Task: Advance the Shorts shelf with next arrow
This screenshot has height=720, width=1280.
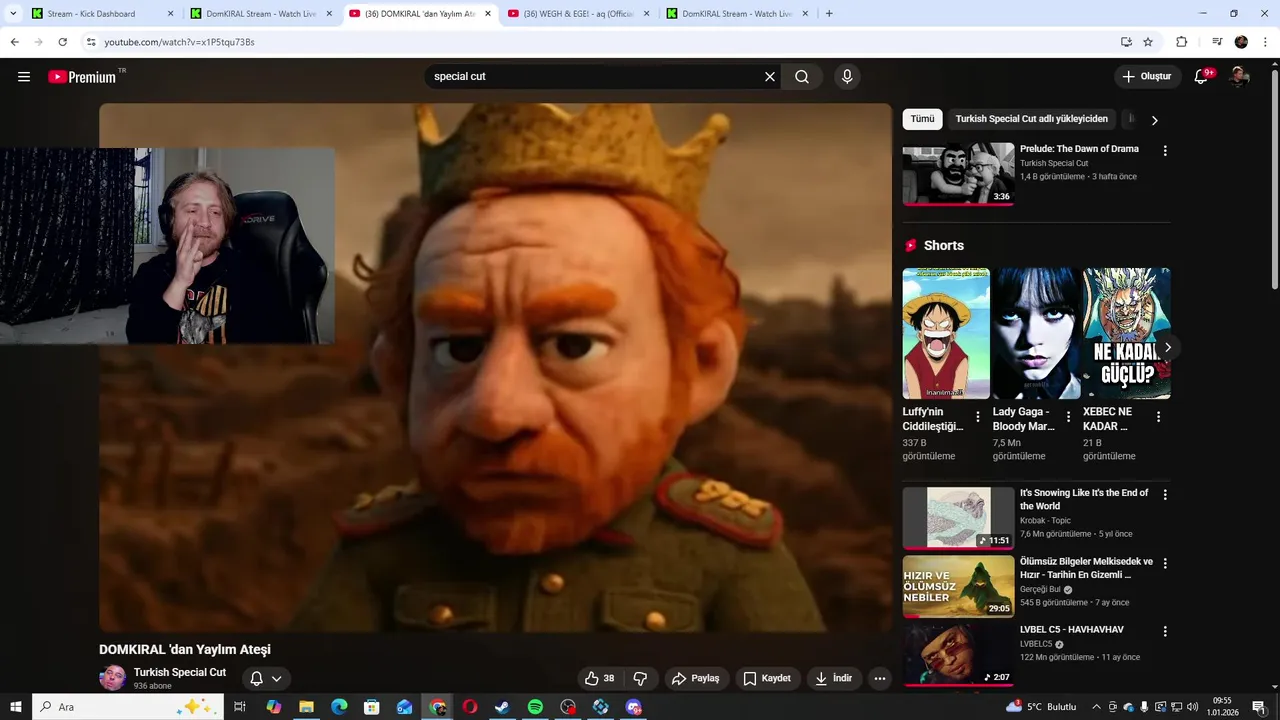Action: (x=1167, y=347)
